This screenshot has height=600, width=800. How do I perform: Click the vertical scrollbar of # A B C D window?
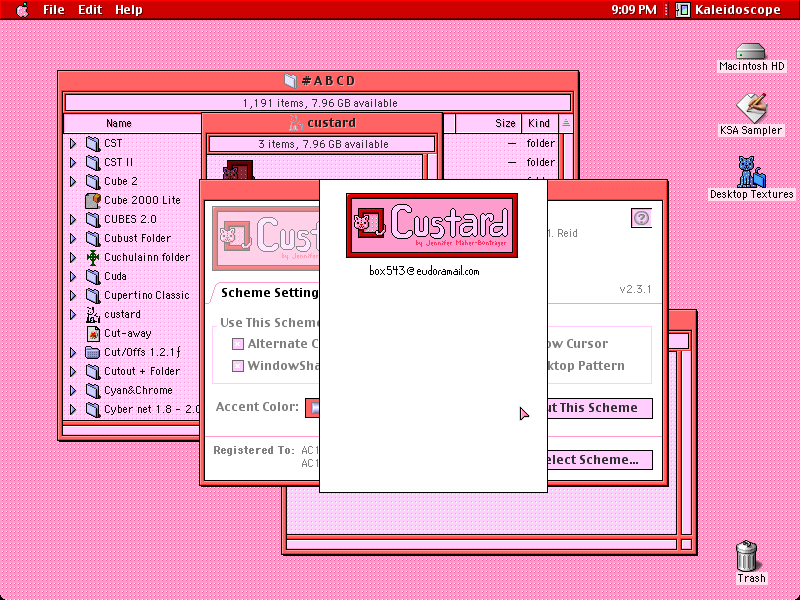pos(567,156)
